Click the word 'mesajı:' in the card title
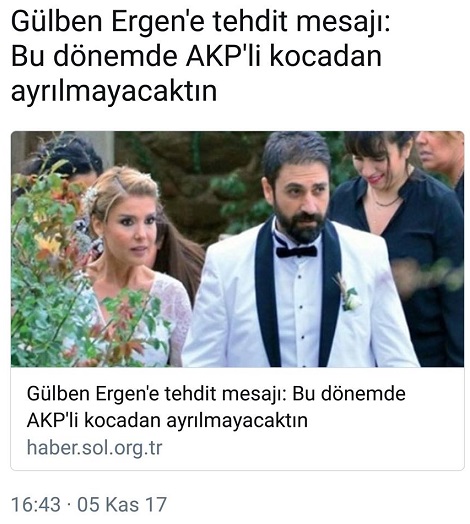This screenshot has width=470, height=524. (x=254, y=394)
